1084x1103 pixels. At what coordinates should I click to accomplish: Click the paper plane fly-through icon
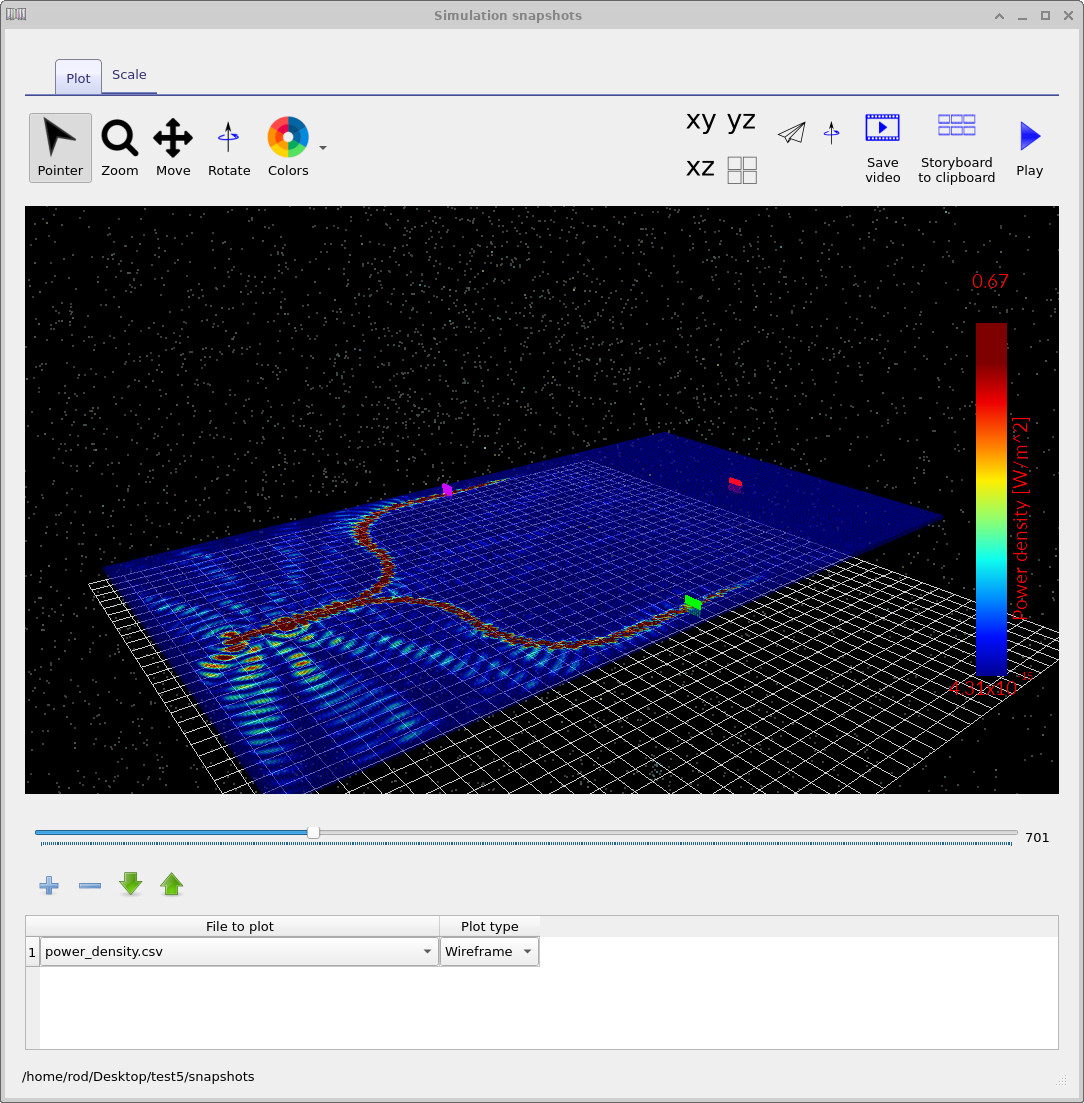pyautogui.click(x=791, y=131)
